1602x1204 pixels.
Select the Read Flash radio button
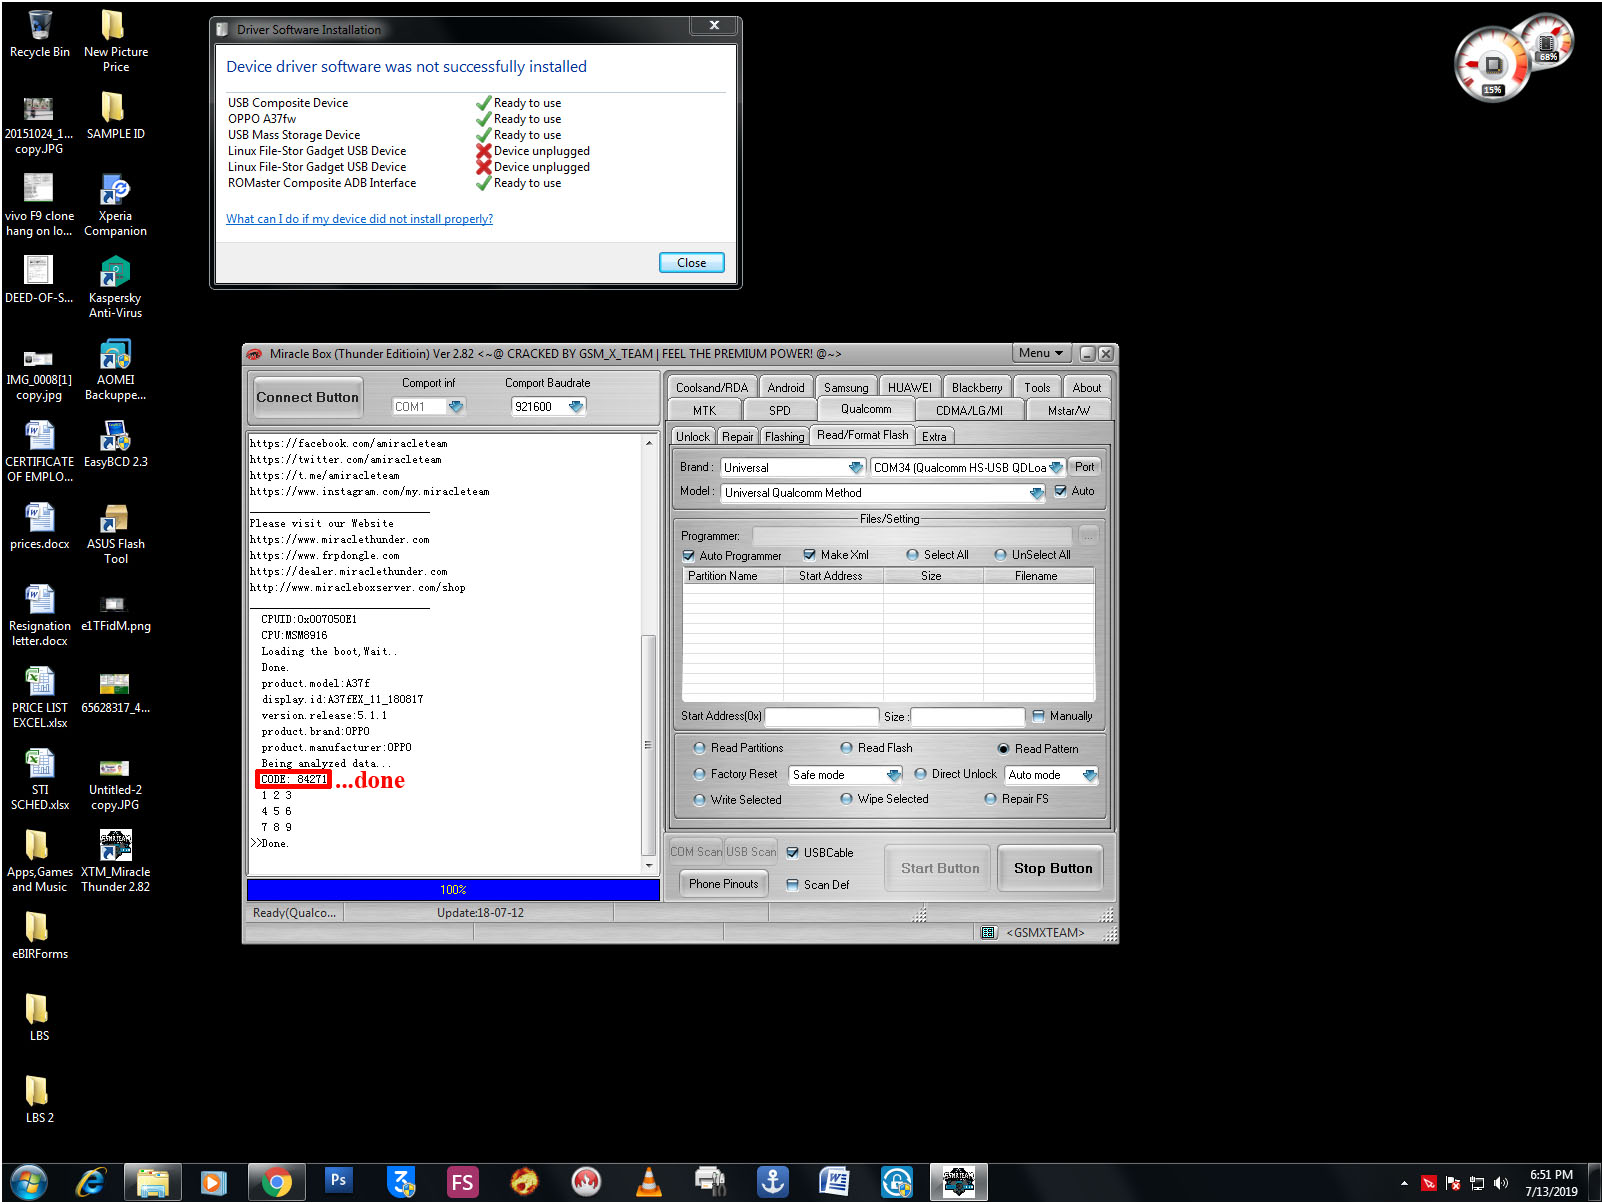point(847,748)
